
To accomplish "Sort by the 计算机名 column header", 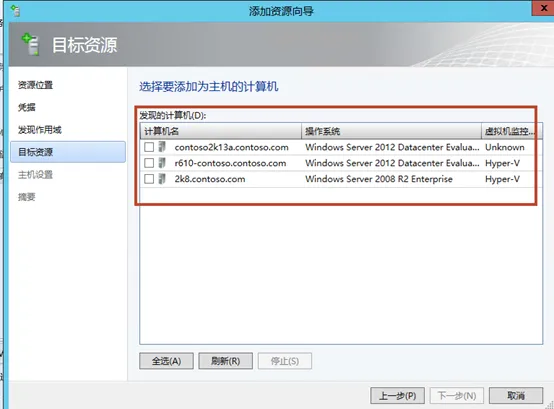I will 221,131.
